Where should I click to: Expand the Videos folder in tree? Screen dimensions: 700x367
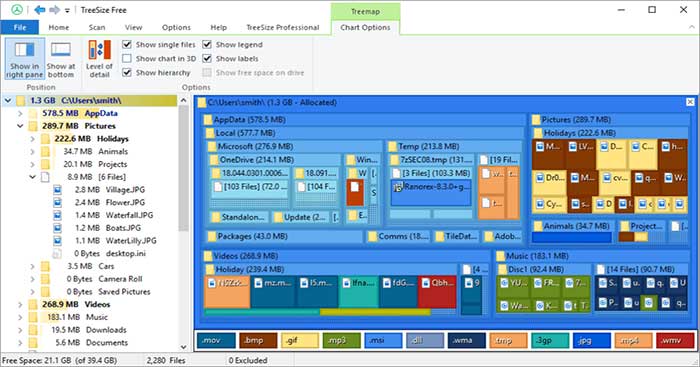tap(20, 304)
